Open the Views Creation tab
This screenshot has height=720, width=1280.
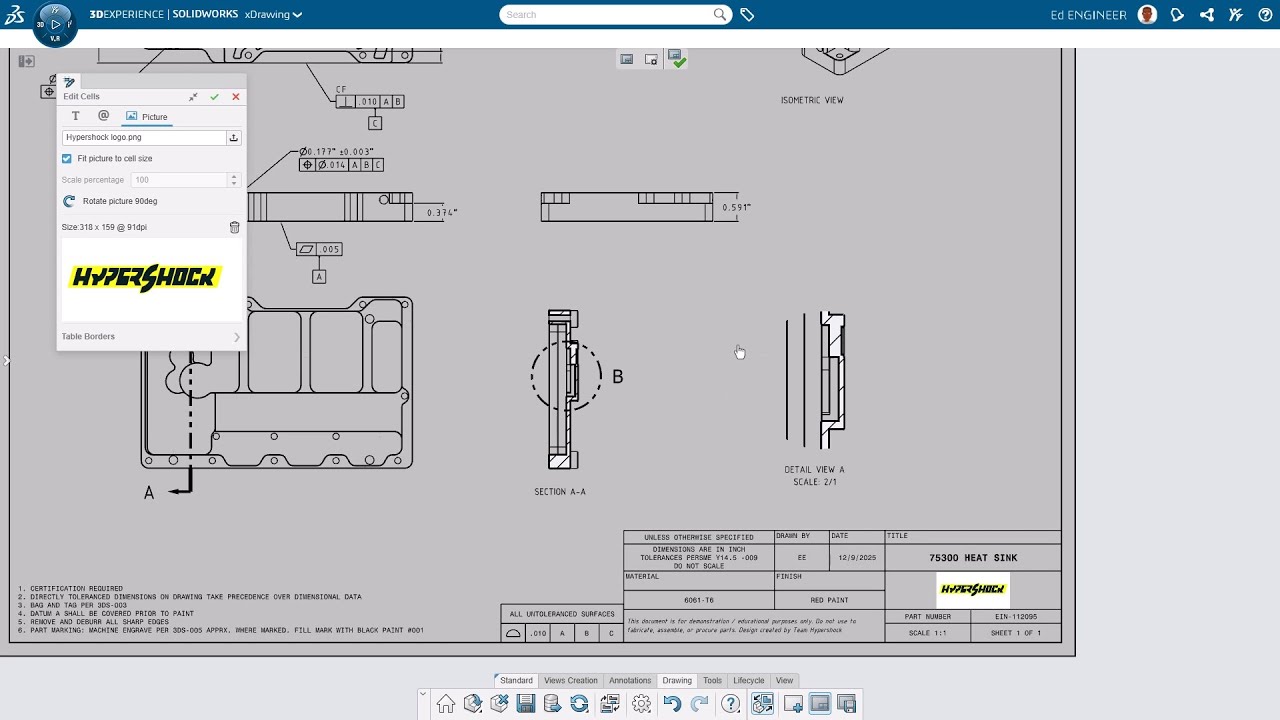point(571,680)
